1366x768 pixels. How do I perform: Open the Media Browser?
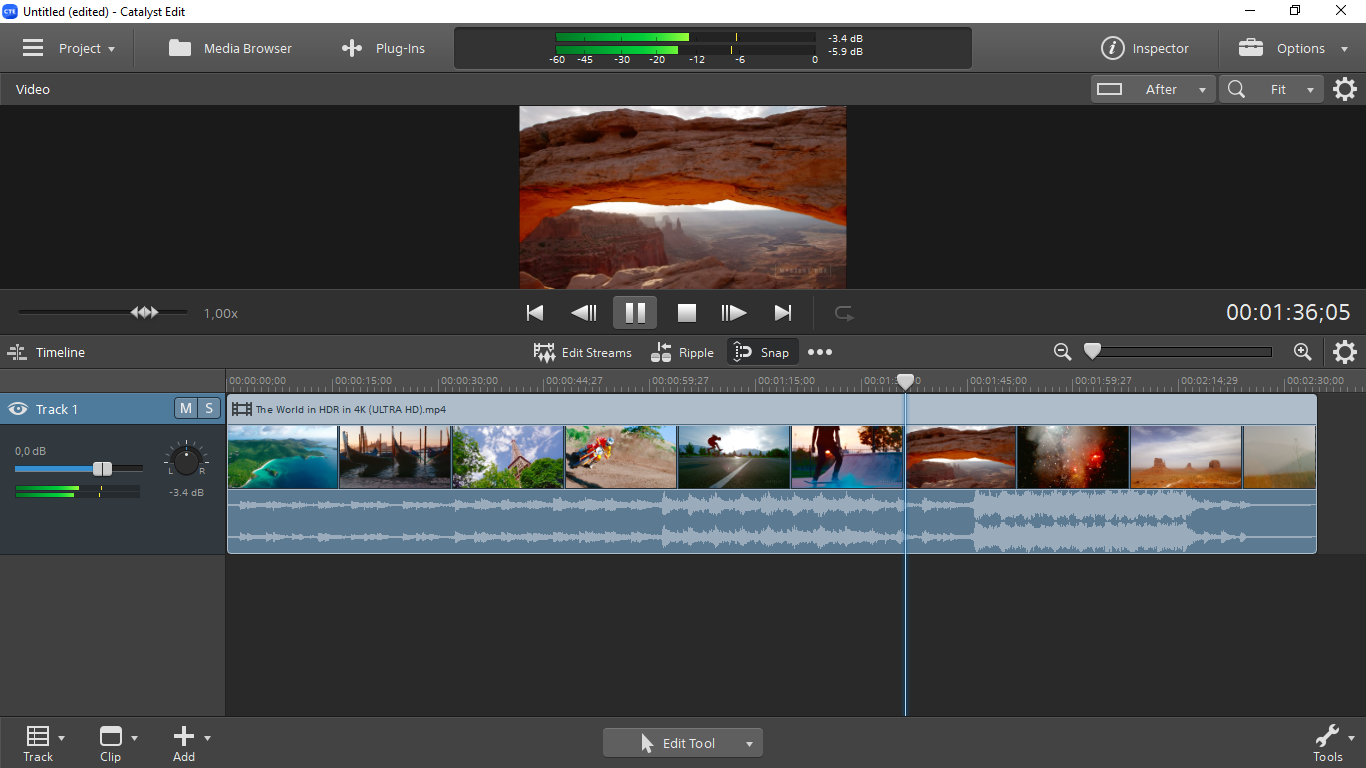pos(231,48)
